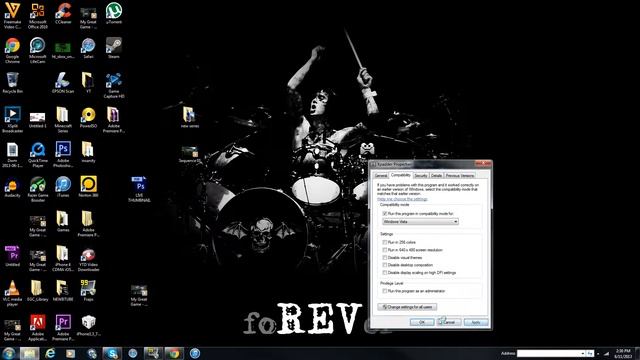Enable Run in 640 x 480 screen resolution
The width and height of the screenshot is (640, 360).
(x=384, y=250)
